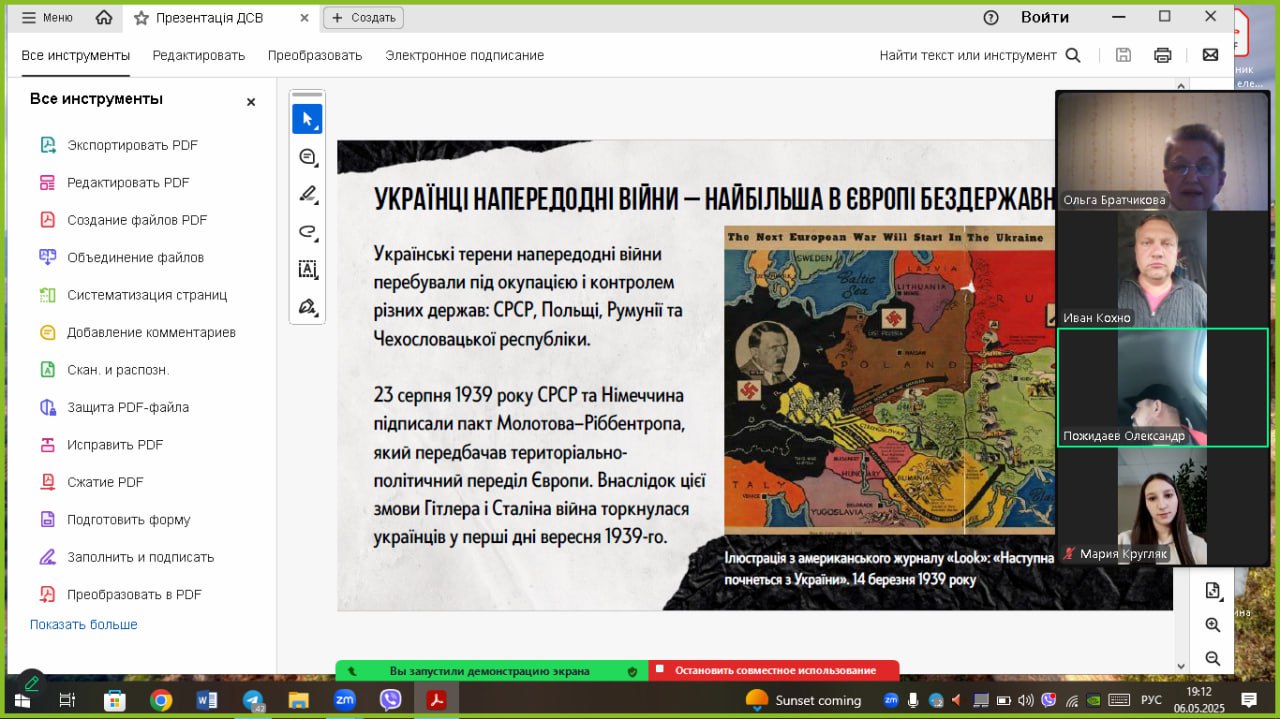Choose Экспортировать PDF tool

(x=133, y=145)
